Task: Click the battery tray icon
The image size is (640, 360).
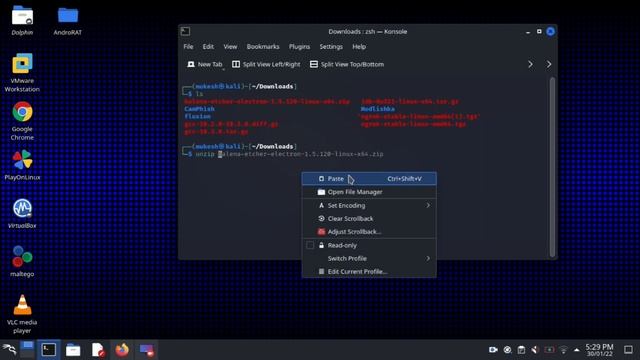Action: (x=549, y=350)
